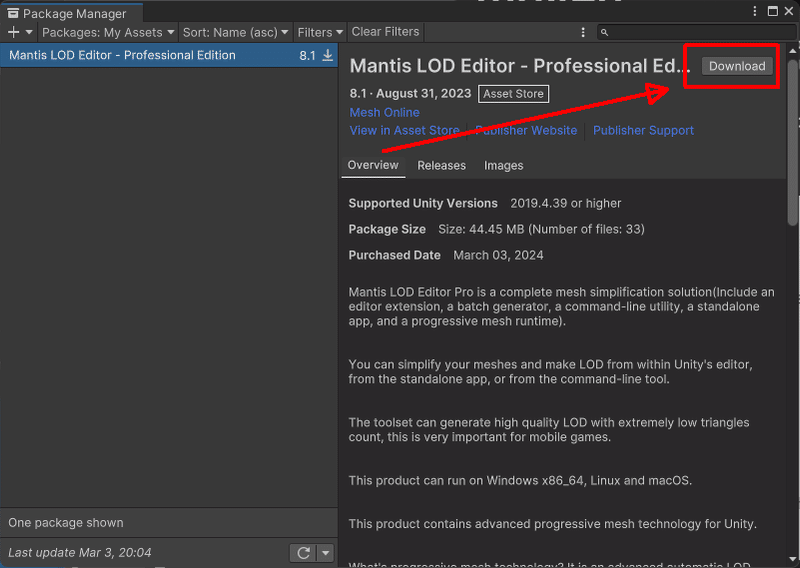Open the Publisher Website link
The image size is (800, 568).
(x=526, y=131)
